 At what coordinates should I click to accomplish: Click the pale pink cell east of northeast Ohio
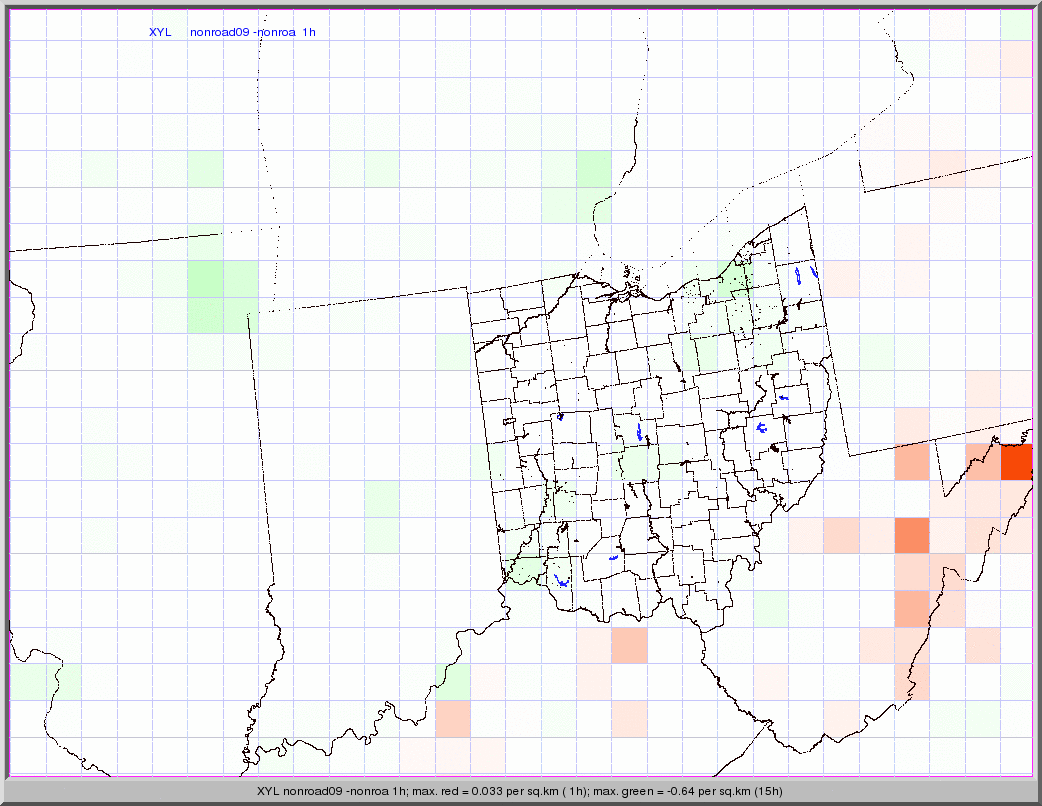[x=841, y=279]
